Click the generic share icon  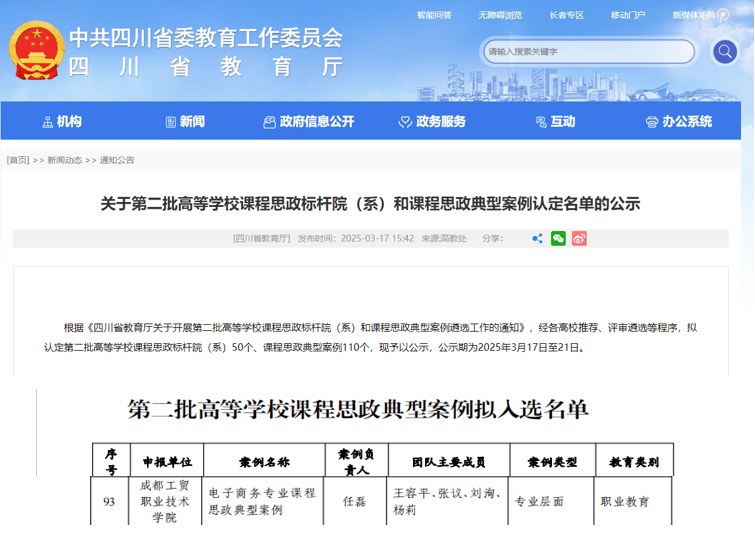537,238
